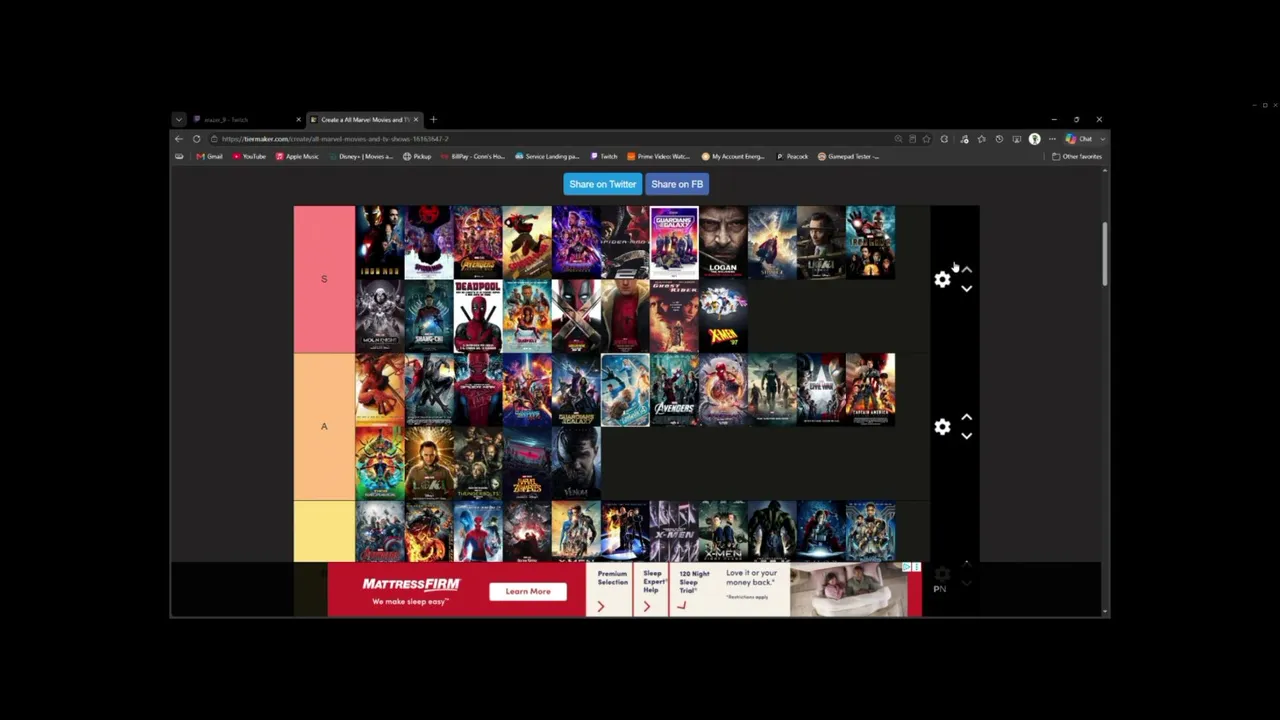
Task: Open the favorites list toolbar icon
Action: click(x=981, y=139)
